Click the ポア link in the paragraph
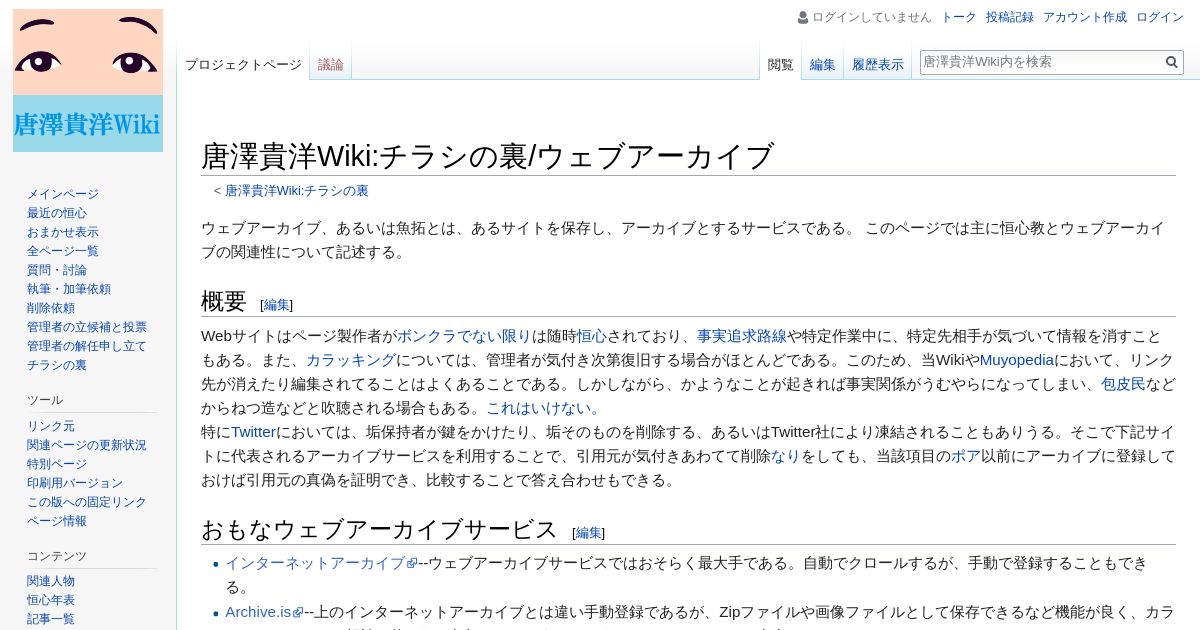This screenshot has height=630, width=1200. tap(965, 456)
